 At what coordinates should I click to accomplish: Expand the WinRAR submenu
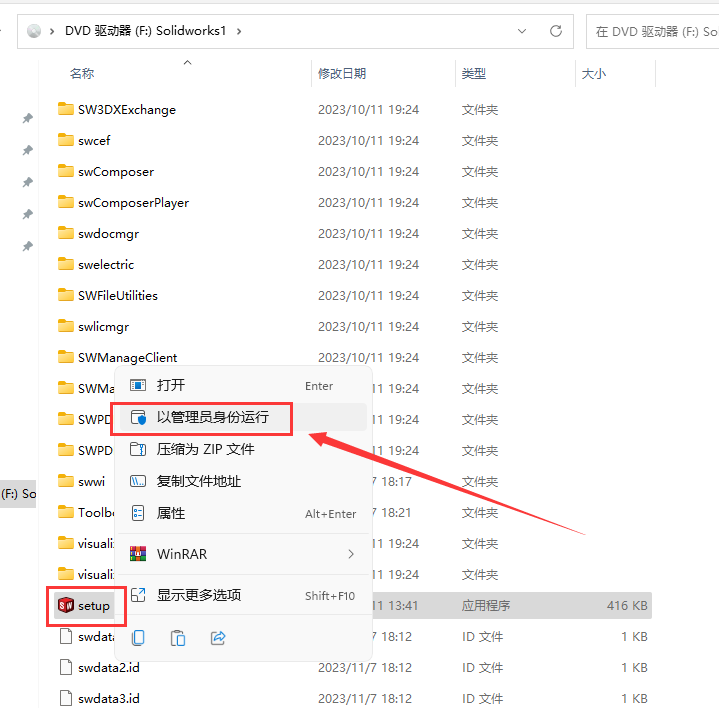pos(351,554)
